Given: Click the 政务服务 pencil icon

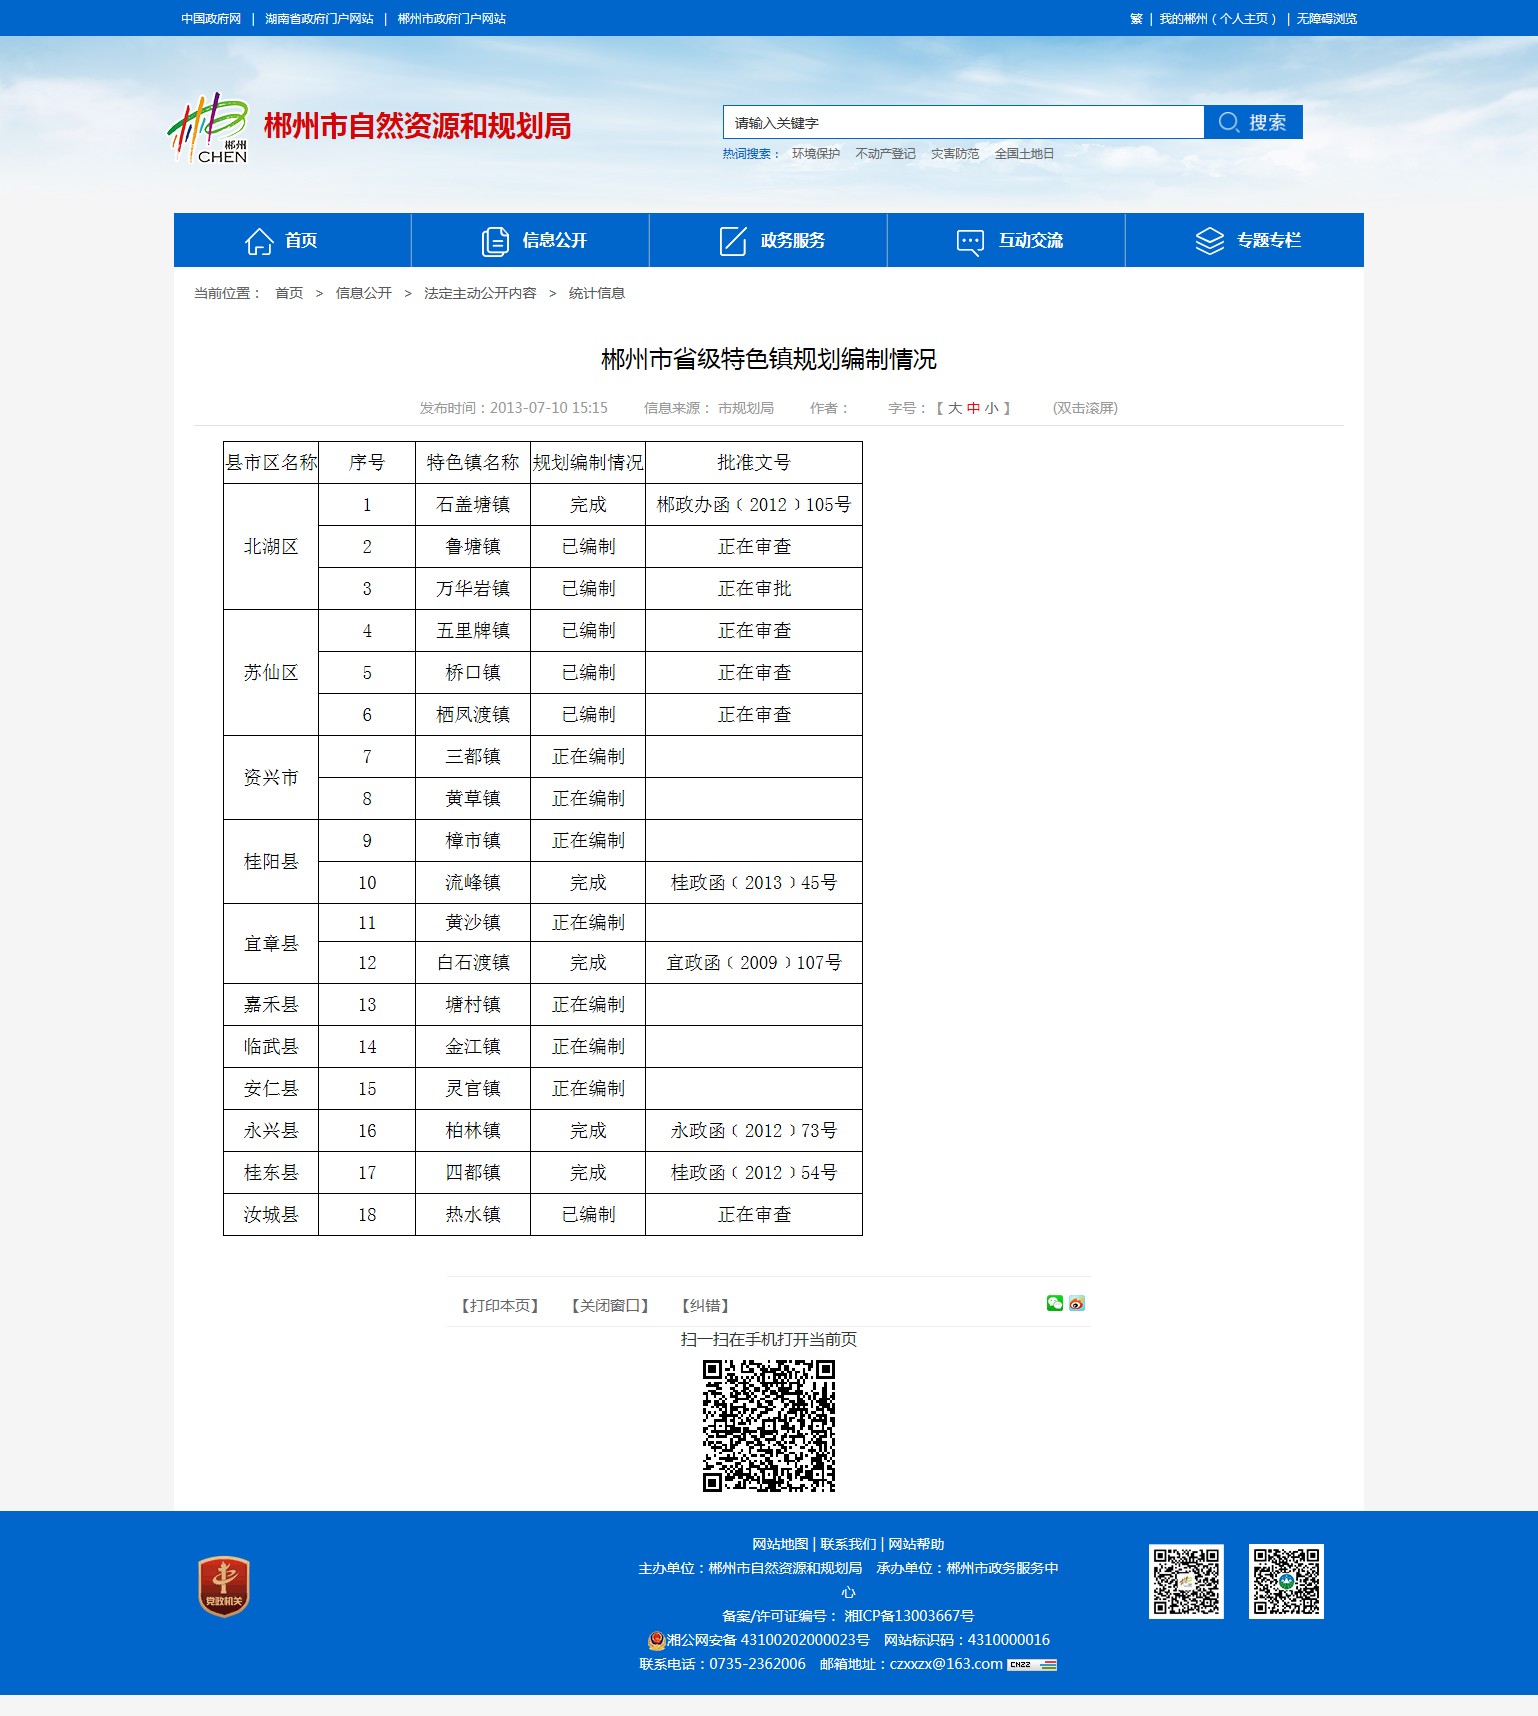Looking at the screenshot, I should click(733, 241).
